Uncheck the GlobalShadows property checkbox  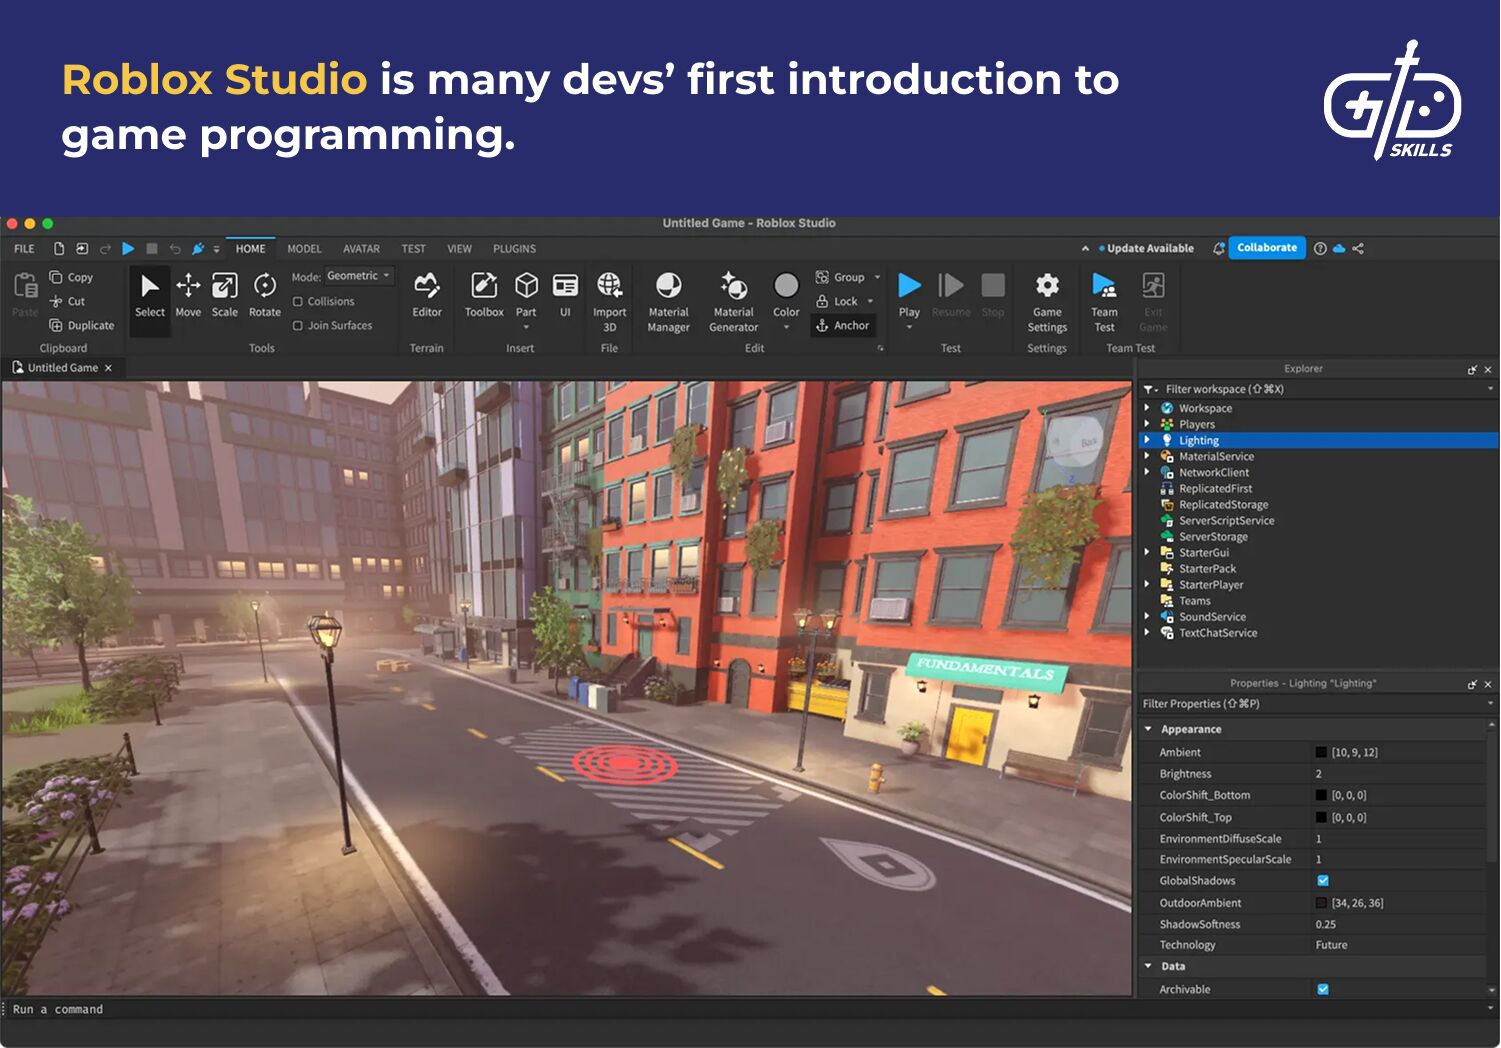(1323, 881)
